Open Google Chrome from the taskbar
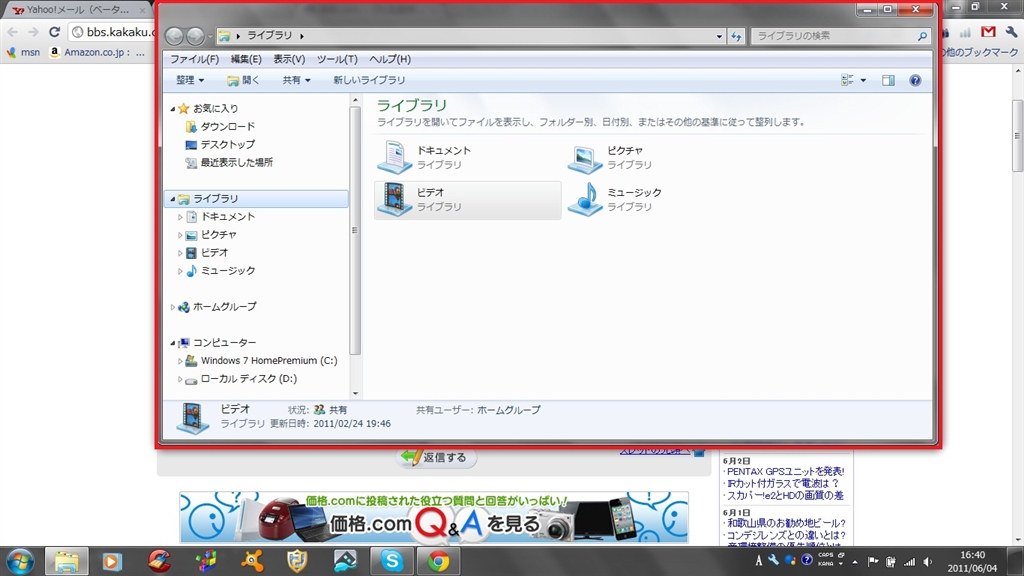The height and width of the screenshot is (576, 1024). tap(437, 561)
